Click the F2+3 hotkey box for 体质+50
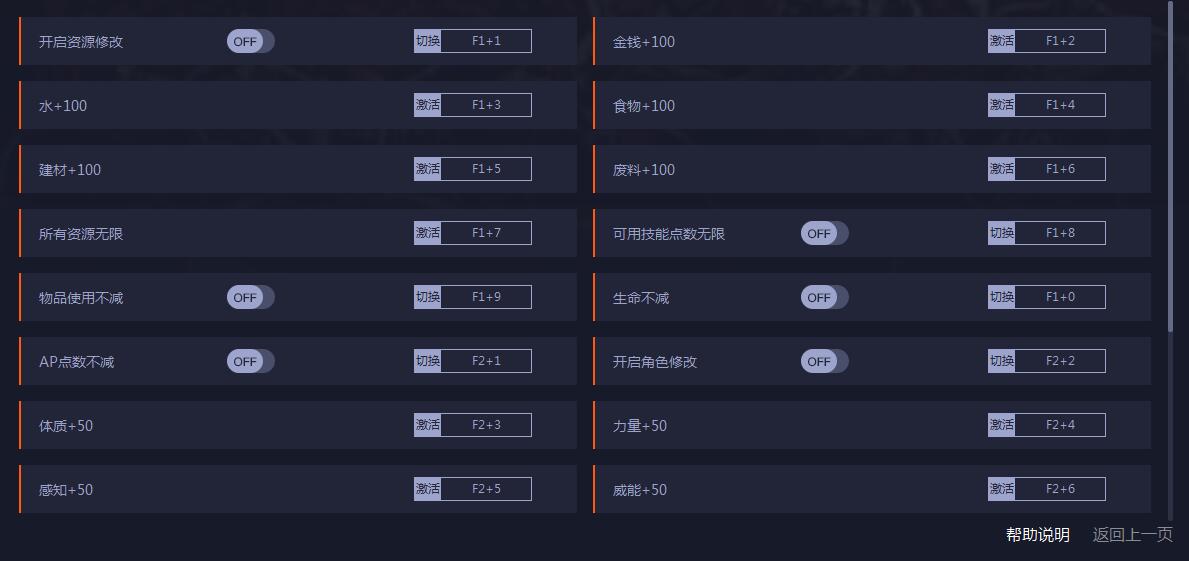 point(486,425)
